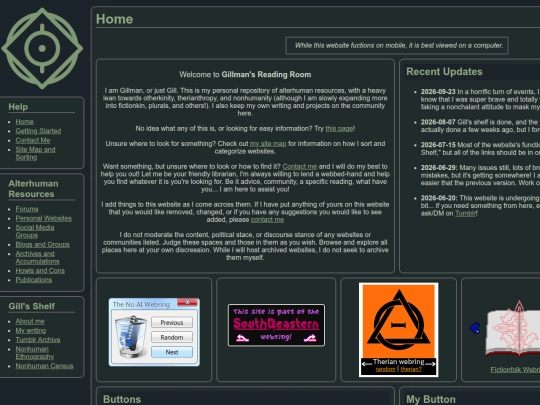This screenshot has width=540, height=405.
Task: Open Getting Started in the Help menu
Action: click(x=38, y=131)
